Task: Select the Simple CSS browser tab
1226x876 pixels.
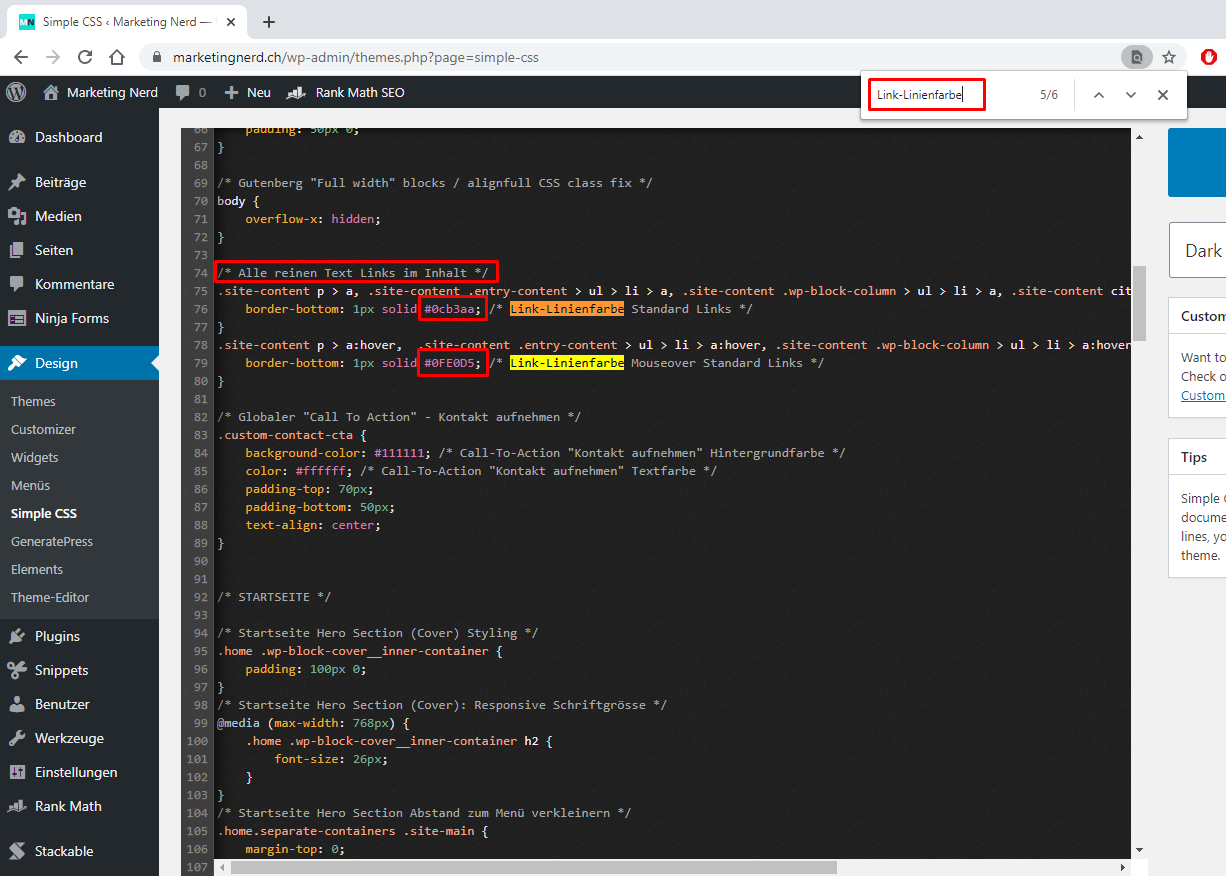Action: tap(125, 21)
